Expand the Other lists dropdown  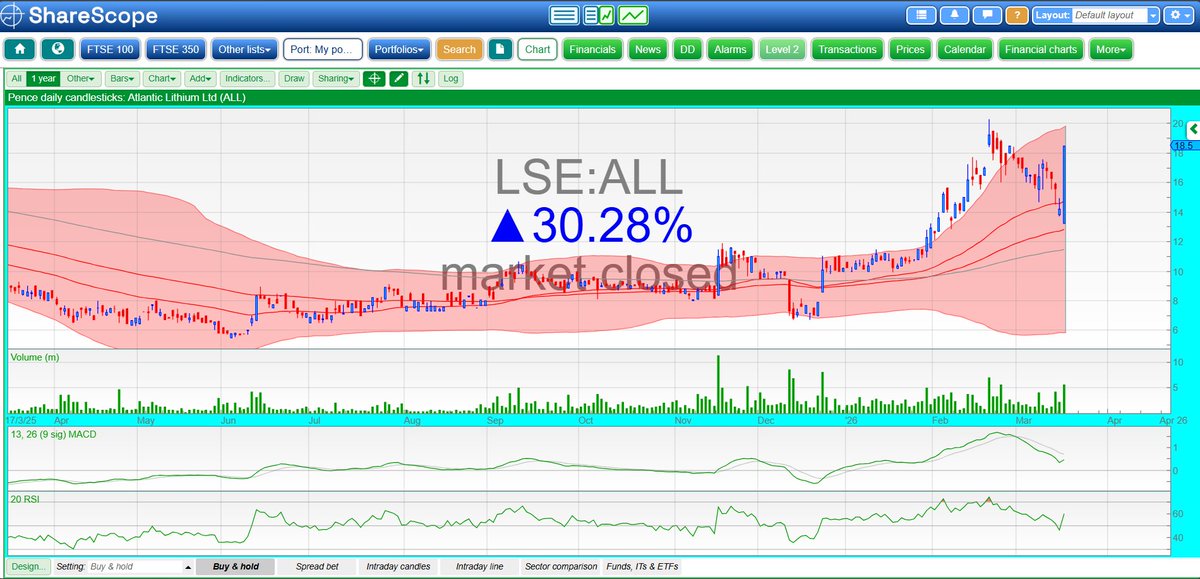tap(244, 49)
